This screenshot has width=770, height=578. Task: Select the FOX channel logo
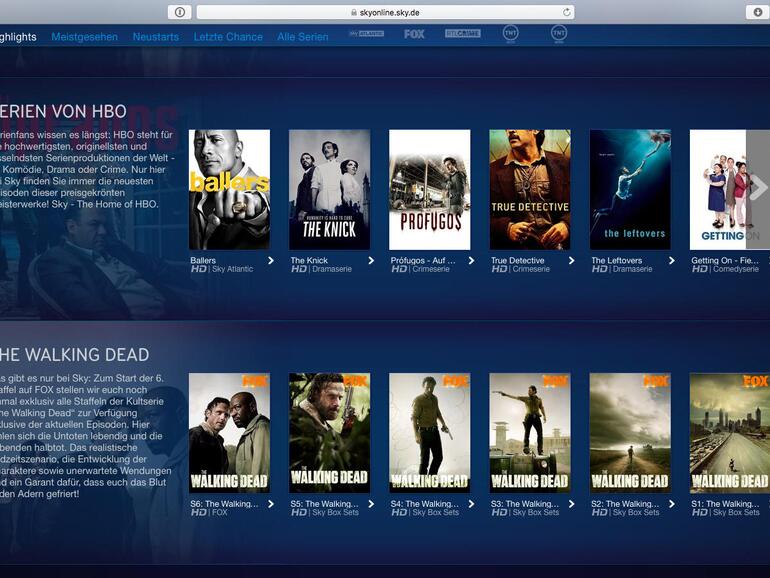point(414,34)
